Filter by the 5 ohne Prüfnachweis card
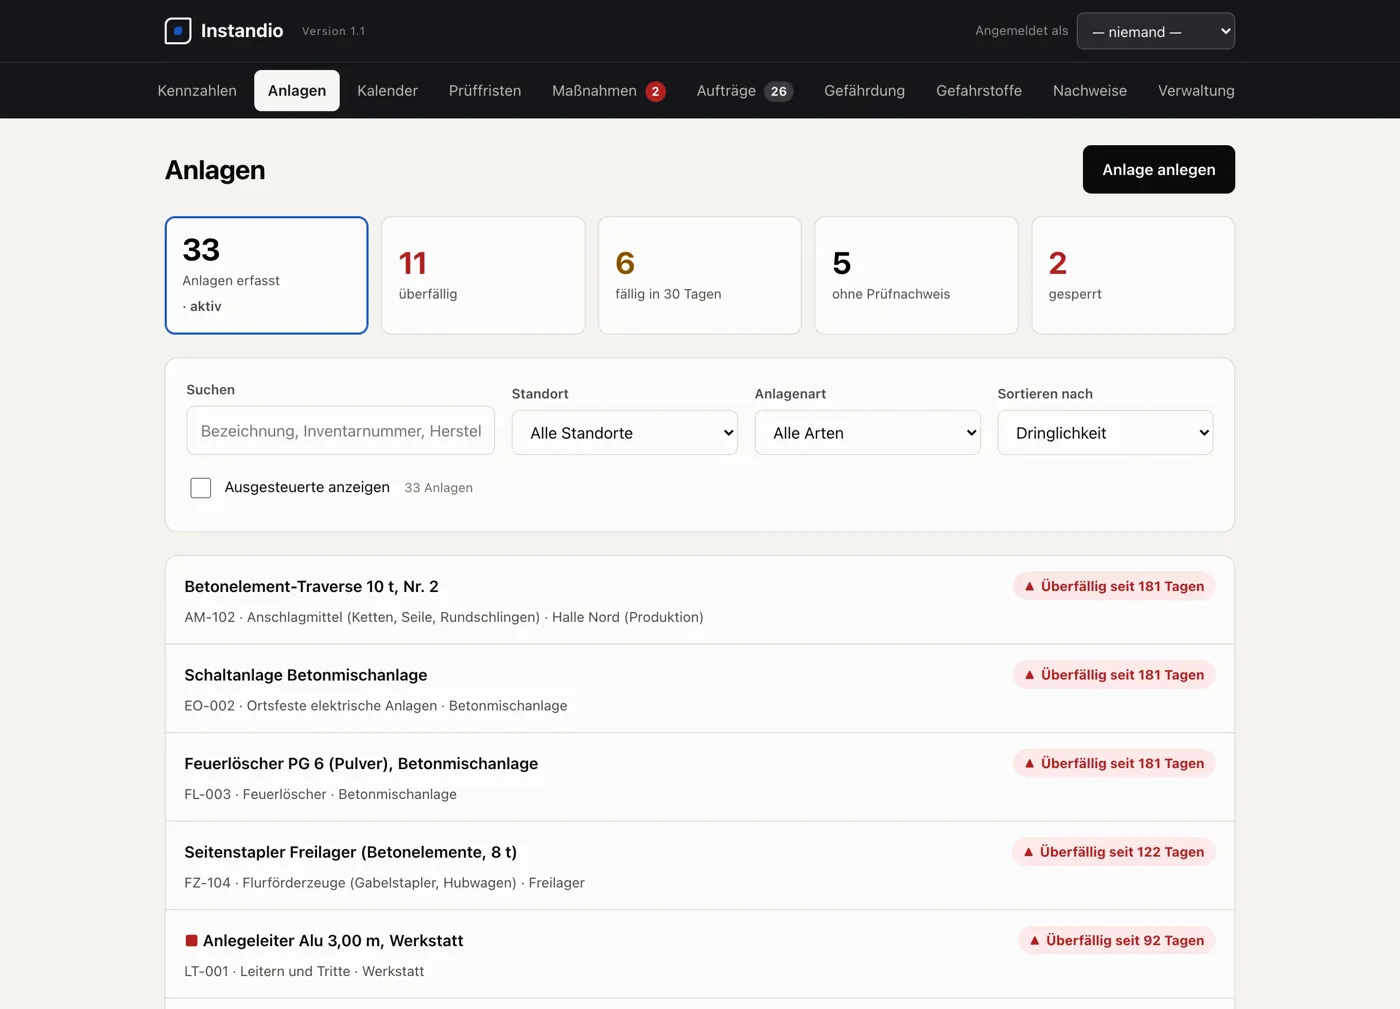1400x1009 pixels. pyautogui.click(x=916, y=275)
